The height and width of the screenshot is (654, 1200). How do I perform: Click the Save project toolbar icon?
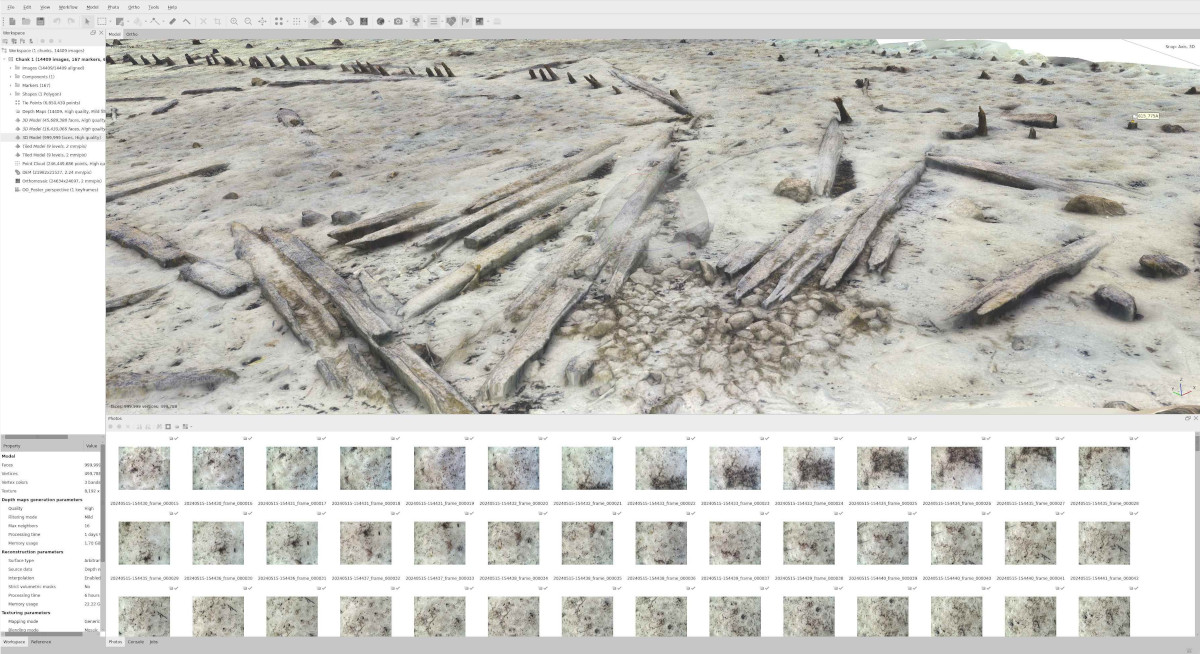[x=40, y=21]
